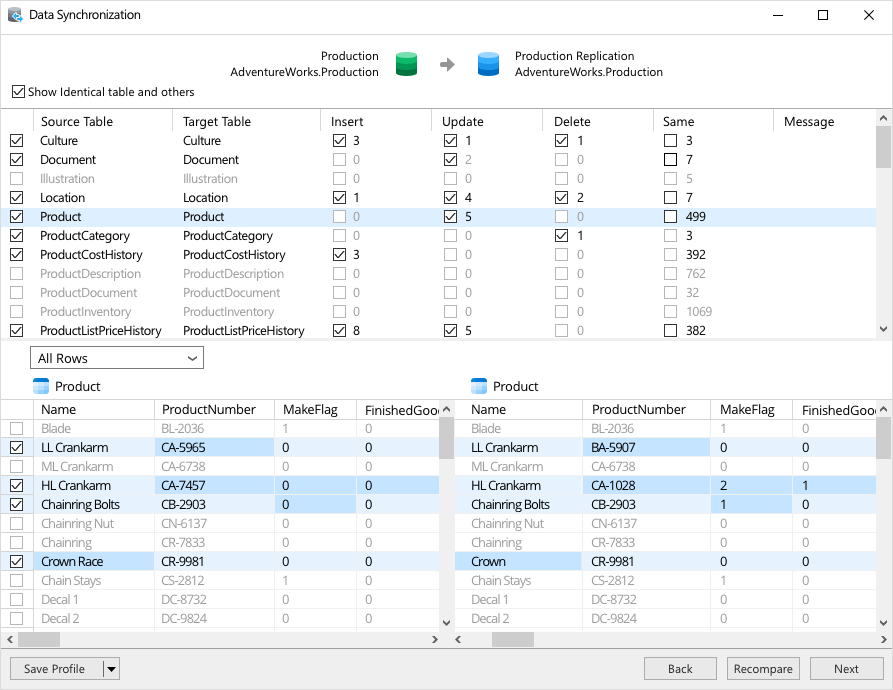Click the blue Production Replication database icon
This screenshot has width=893, height=690.
coord(488,64)
